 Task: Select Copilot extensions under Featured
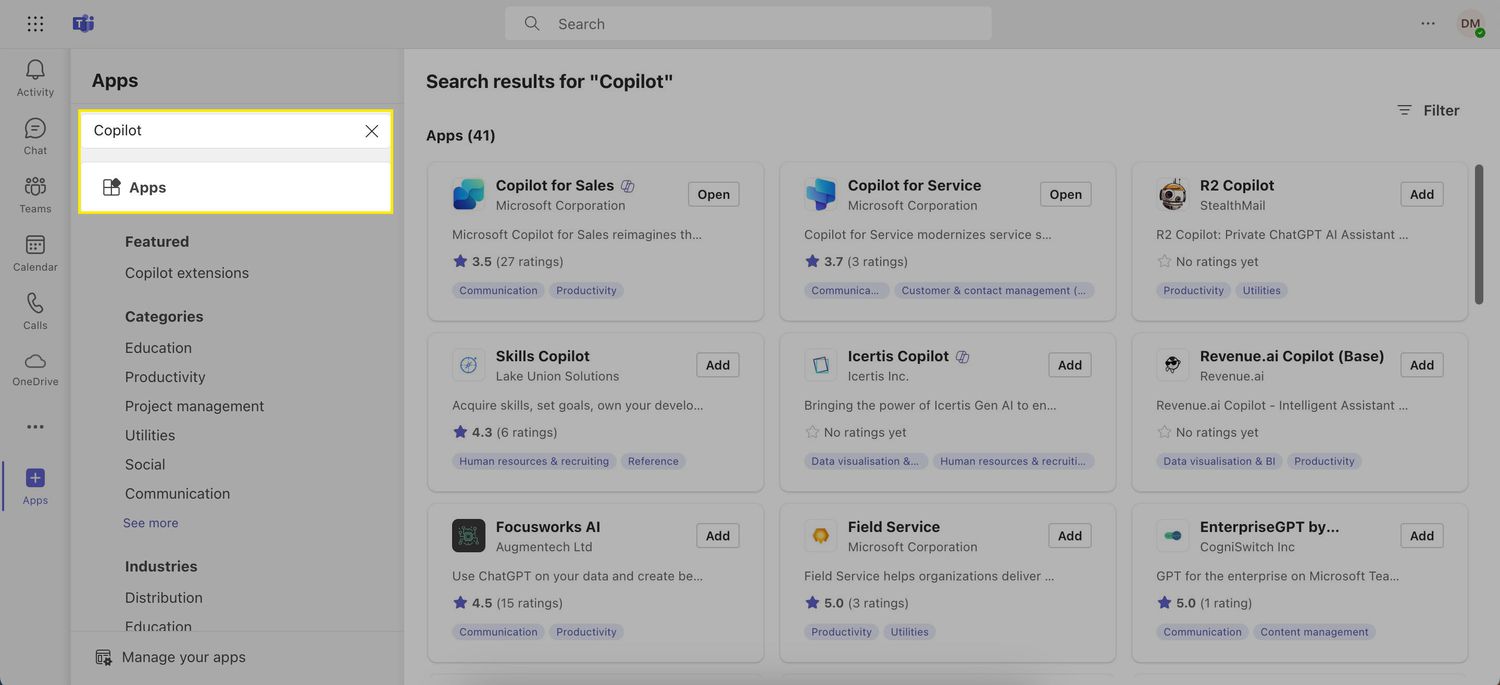186,273
